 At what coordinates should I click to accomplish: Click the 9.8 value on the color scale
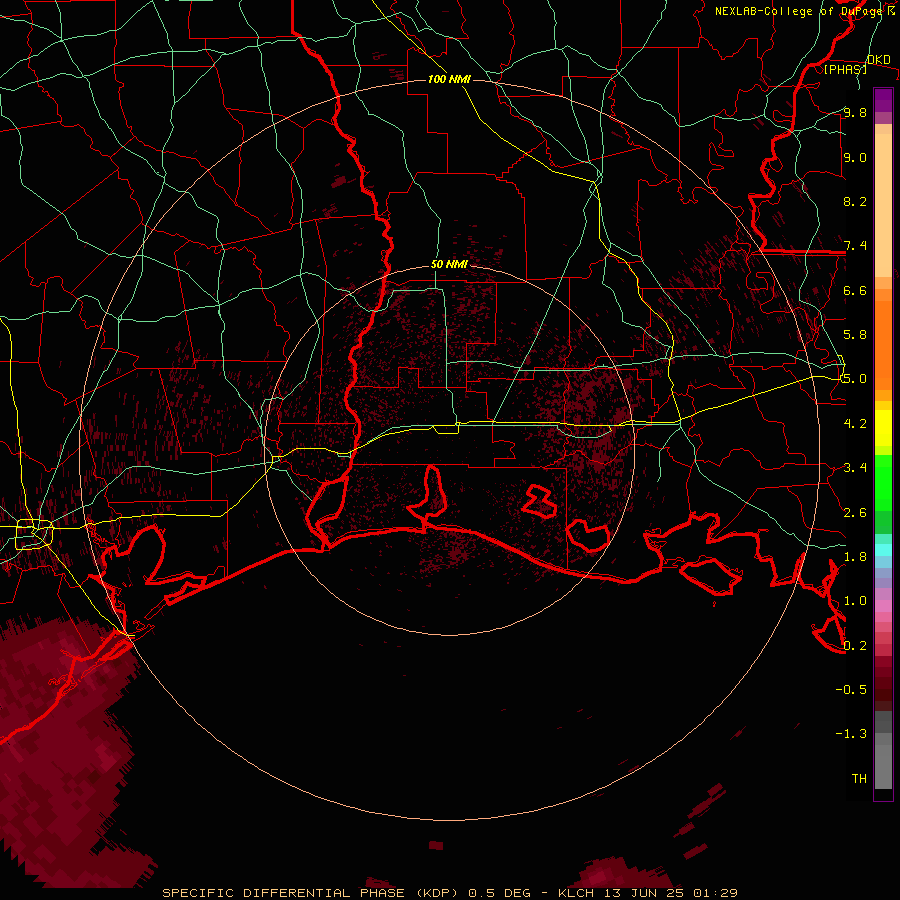[855, 112]
